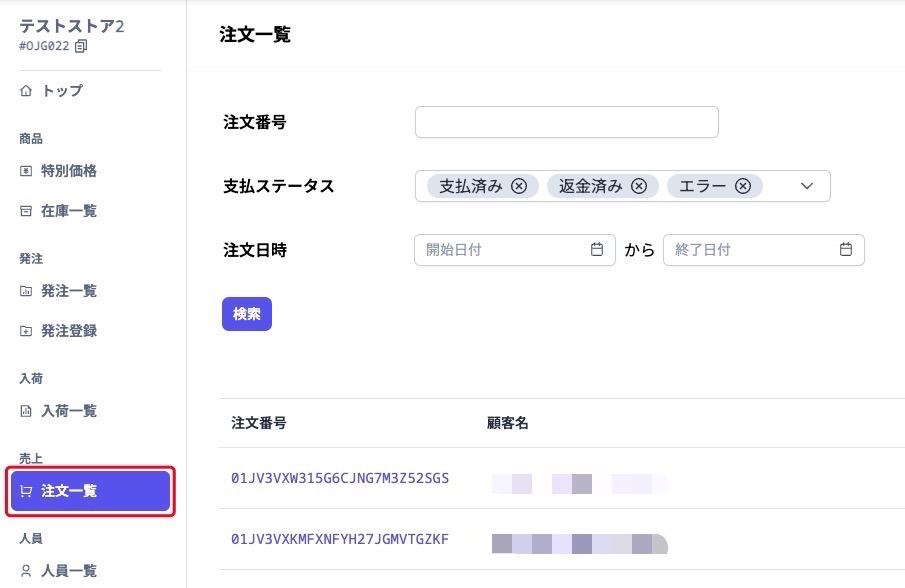Click inside the 注文番号 input field
Viewport: 905px width, 588px height.
(x=566, y=121)
